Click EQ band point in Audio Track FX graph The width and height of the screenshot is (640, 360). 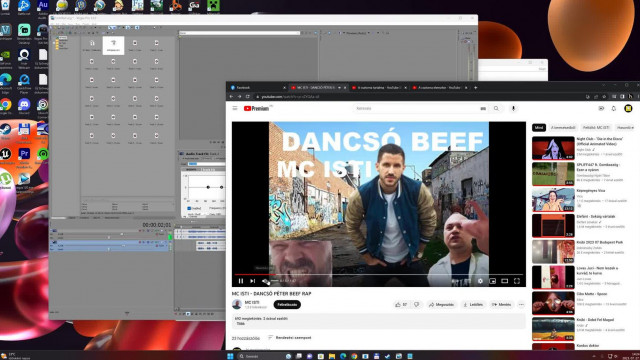[x=208, y=187]
